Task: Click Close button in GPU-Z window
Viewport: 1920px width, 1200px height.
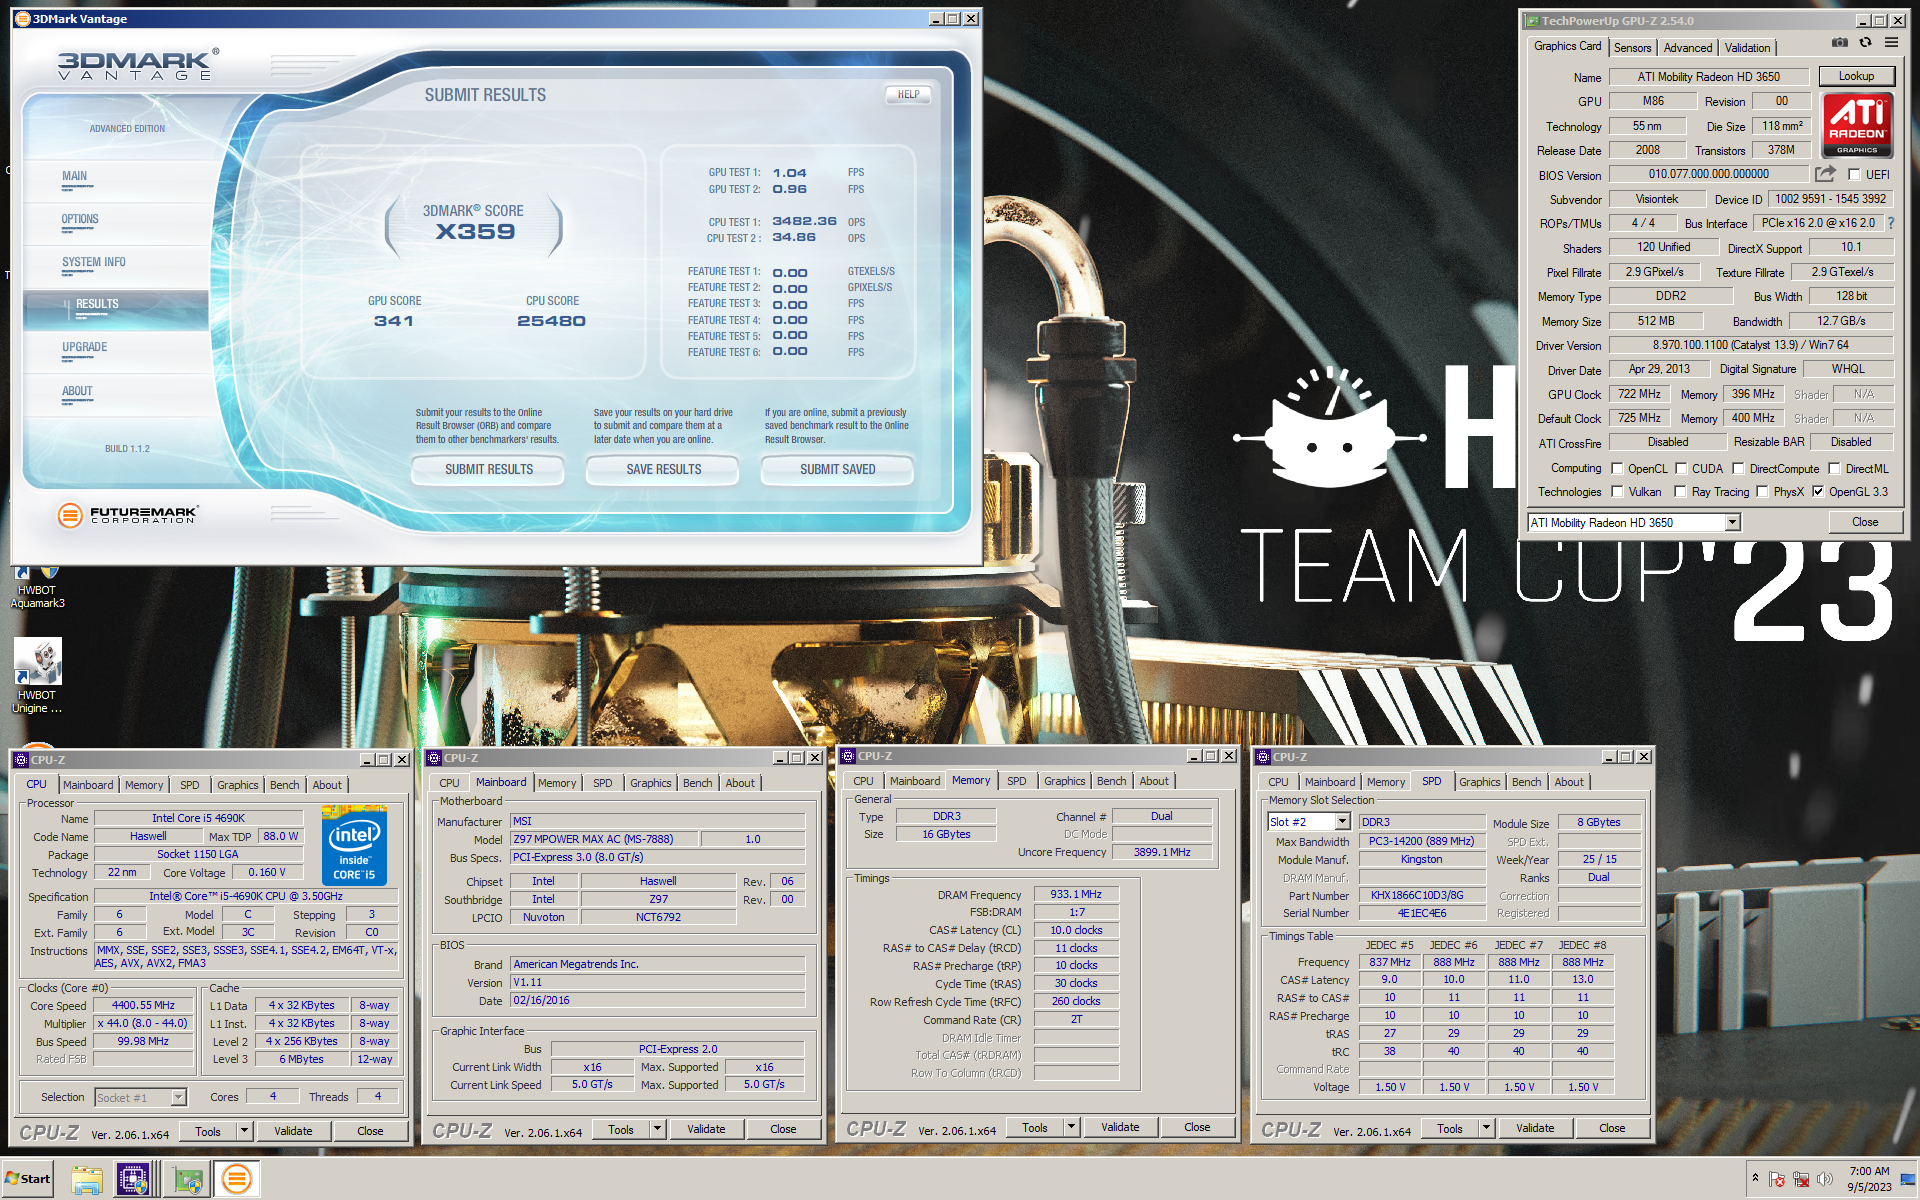Action: pyautogui.click(x=1864, y=522)
